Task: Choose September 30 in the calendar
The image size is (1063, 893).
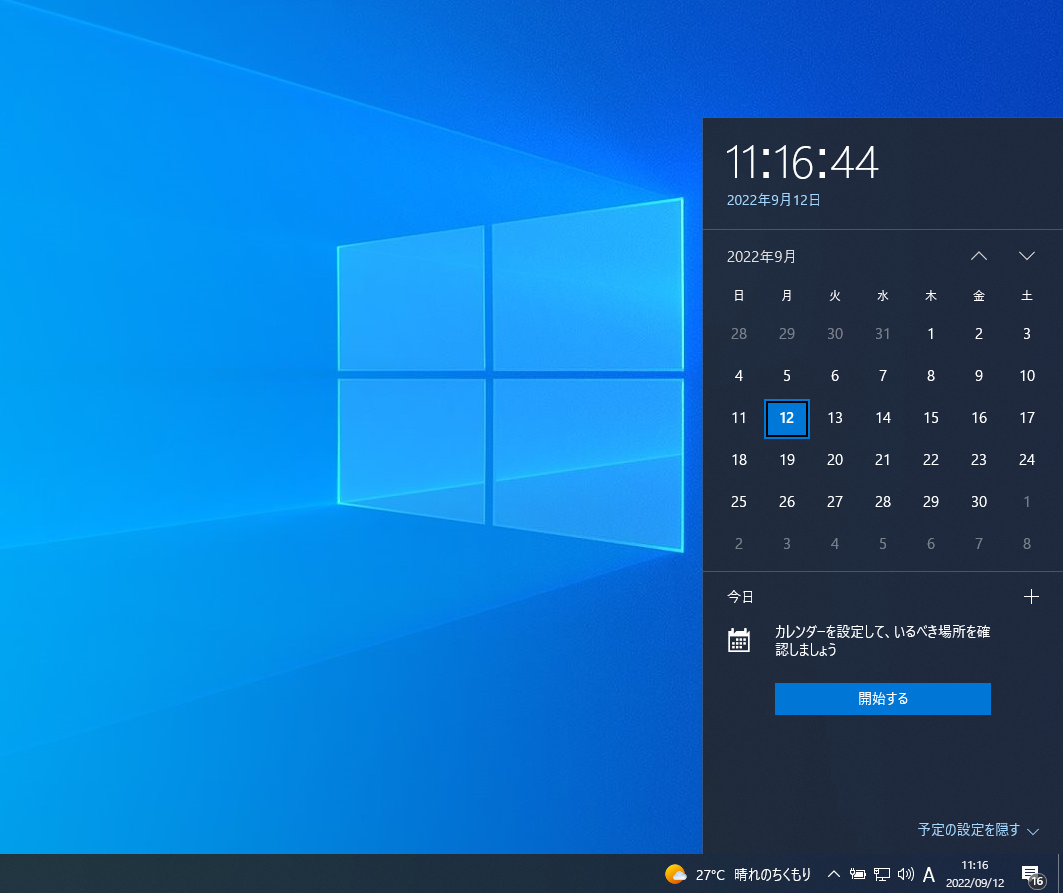Action: [x=979, y=502]
